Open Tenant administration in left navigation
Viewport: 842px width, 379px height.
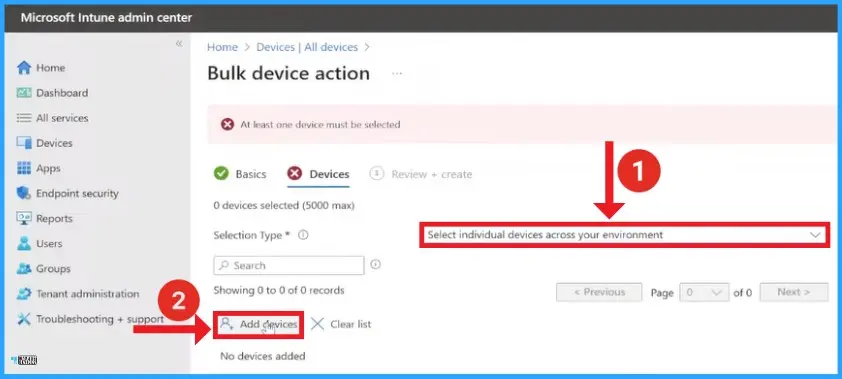(x=88, y=294)
